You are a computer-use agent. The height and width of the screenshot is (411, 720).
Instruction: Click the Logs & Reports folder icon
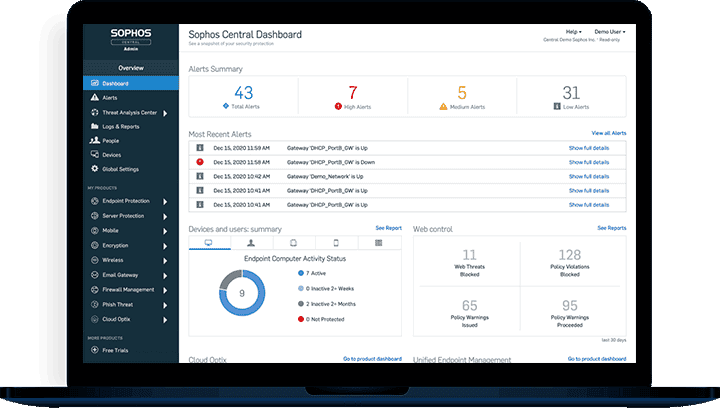(x=95, y=126)
